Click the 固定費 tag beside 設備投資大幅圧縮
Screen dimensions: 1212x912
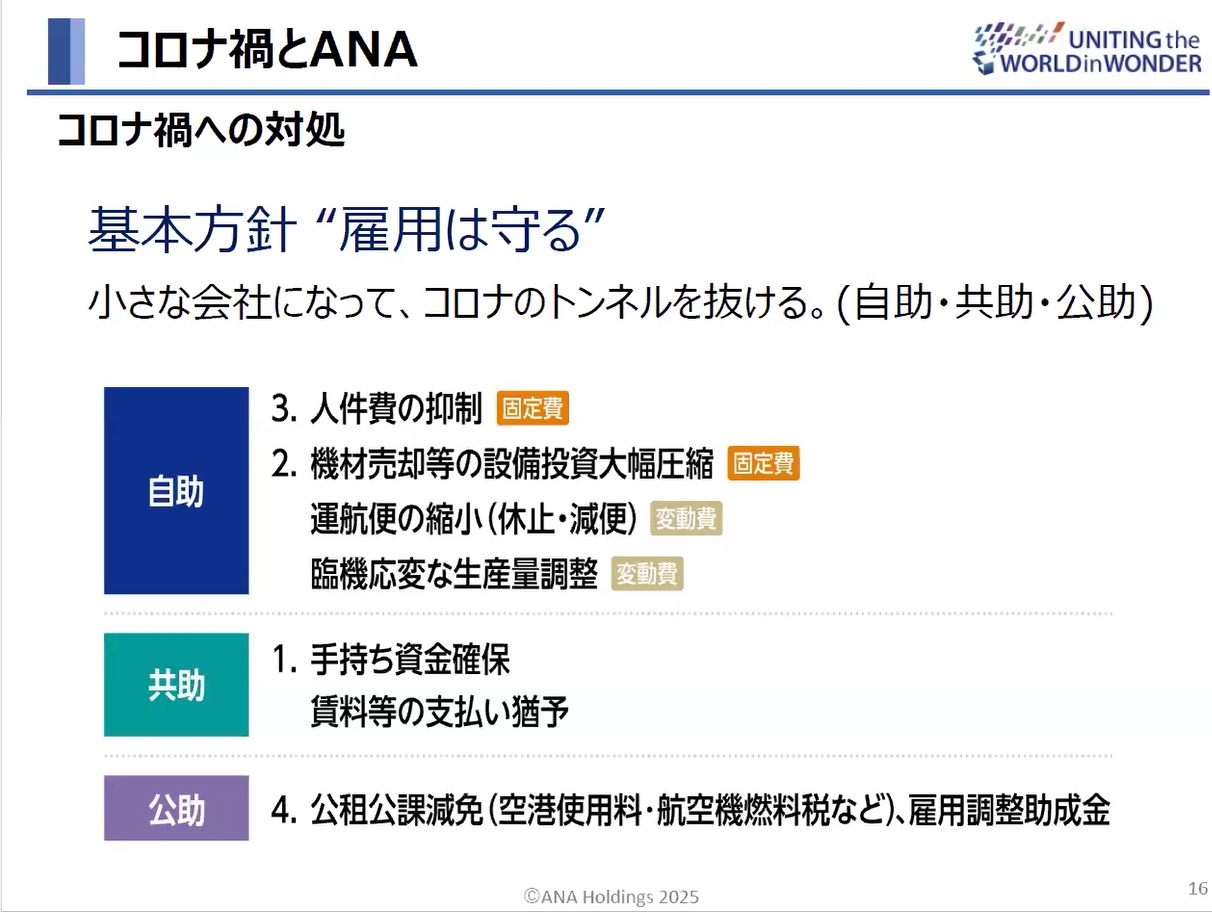click(764, 464)
